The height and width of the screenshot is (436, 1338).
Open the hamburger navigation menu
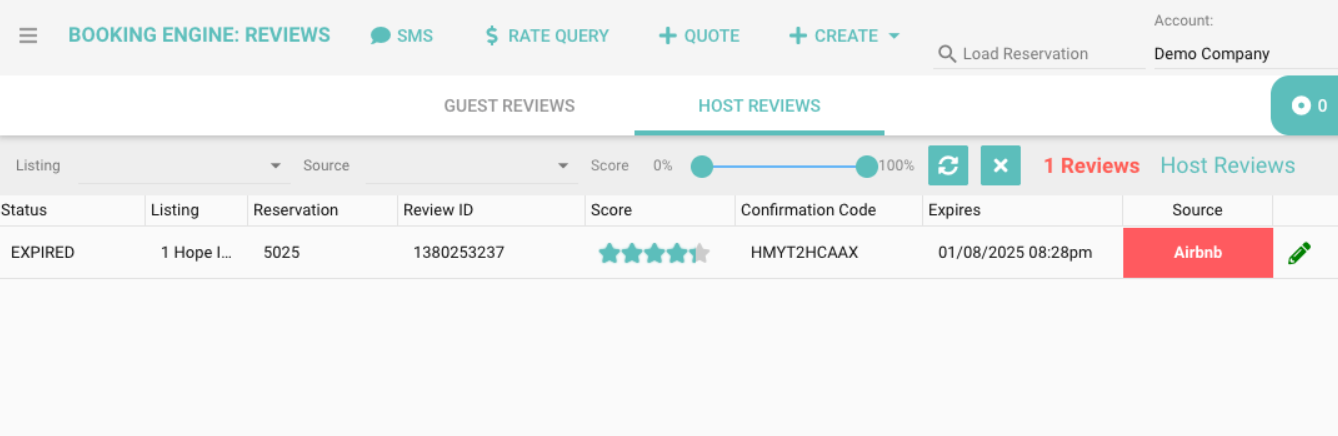(x=28, y=36)
